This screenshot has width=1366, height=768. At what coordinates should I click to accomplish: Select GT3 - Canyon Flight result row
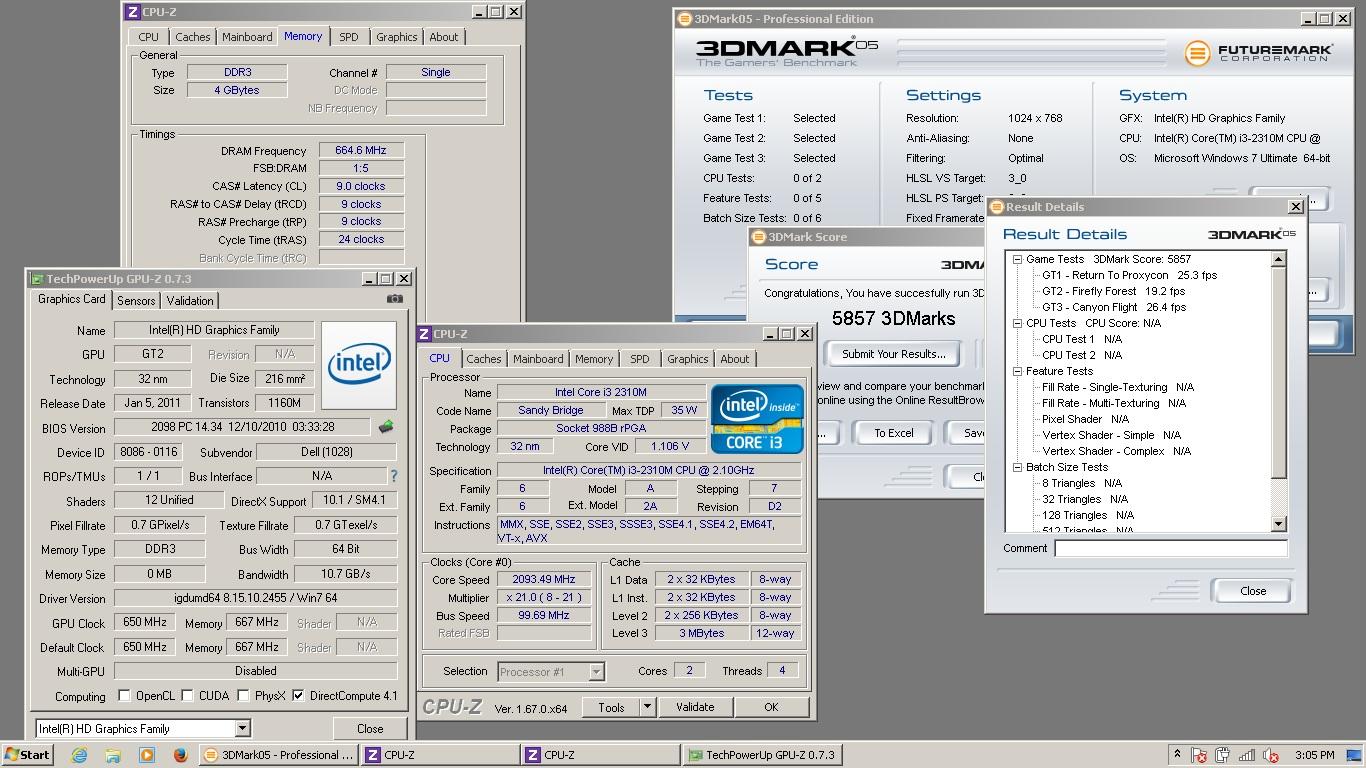tap(1113, 307)
